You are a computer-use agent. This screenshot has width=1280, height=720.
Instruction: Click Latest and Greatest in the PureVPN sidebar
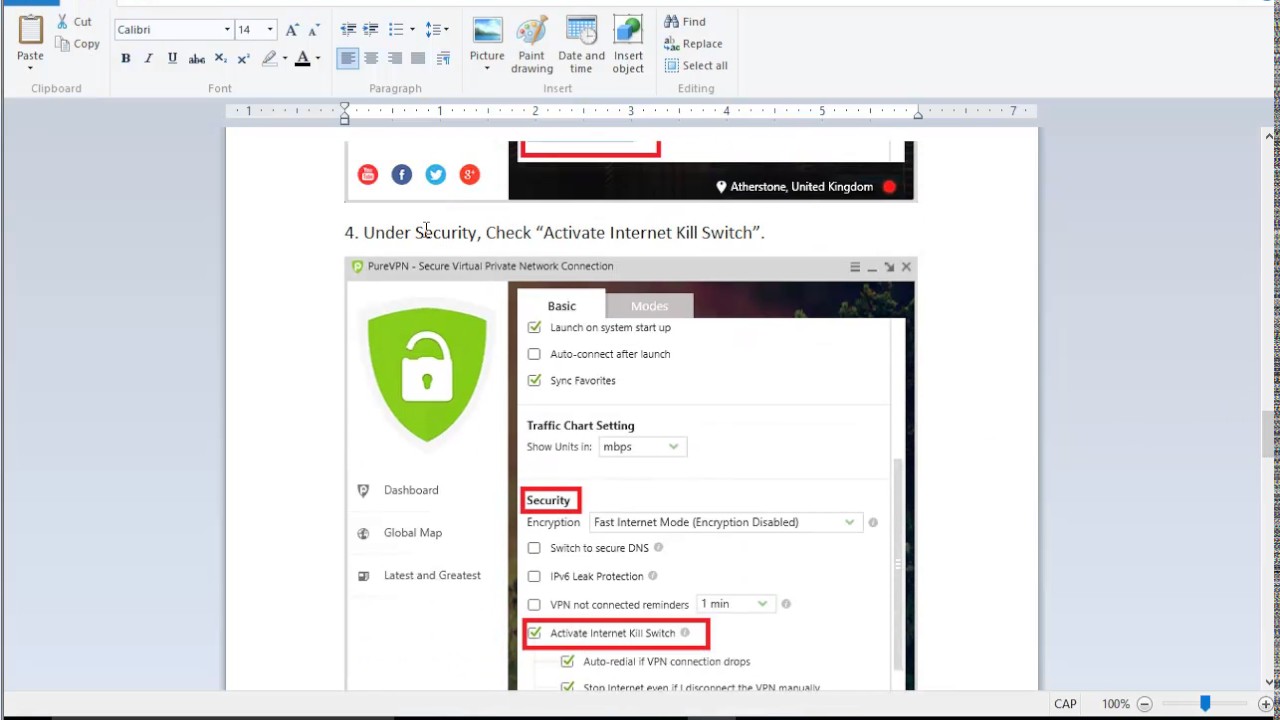point(432,575)
